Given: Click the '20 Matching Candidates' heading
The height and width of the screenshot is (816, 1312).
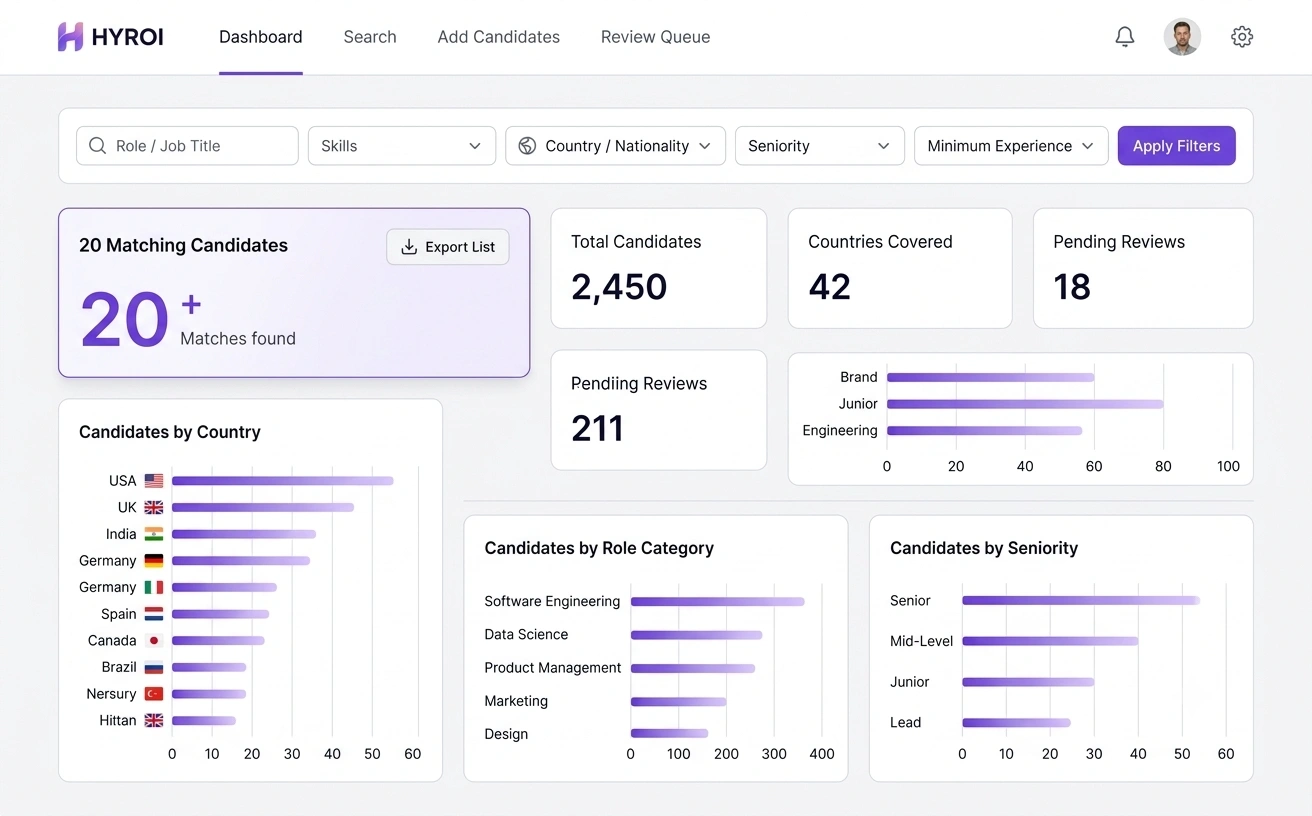Looking at the screenshot, I should point(183,246).
